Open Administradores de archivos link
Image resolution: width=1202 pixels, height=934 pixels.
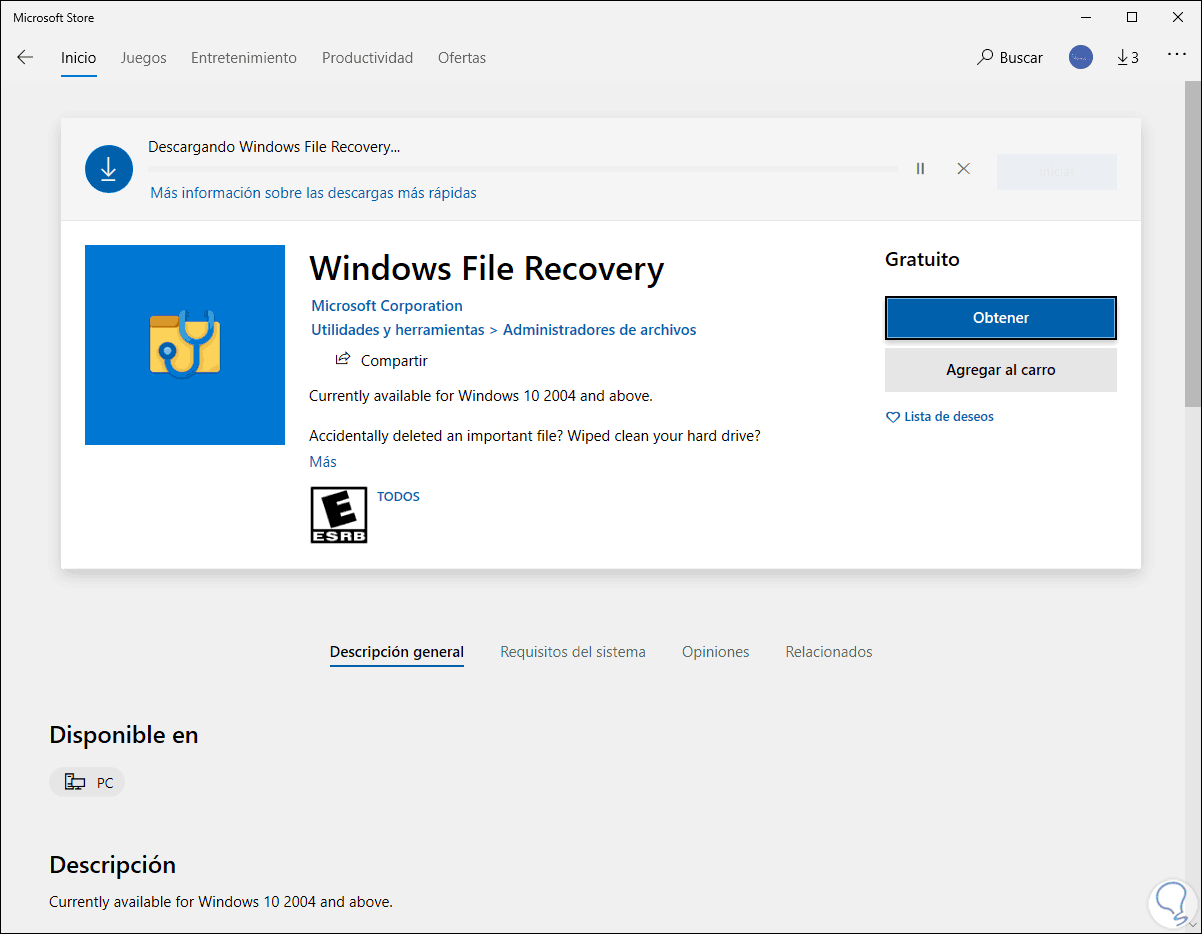pos(600,330)
